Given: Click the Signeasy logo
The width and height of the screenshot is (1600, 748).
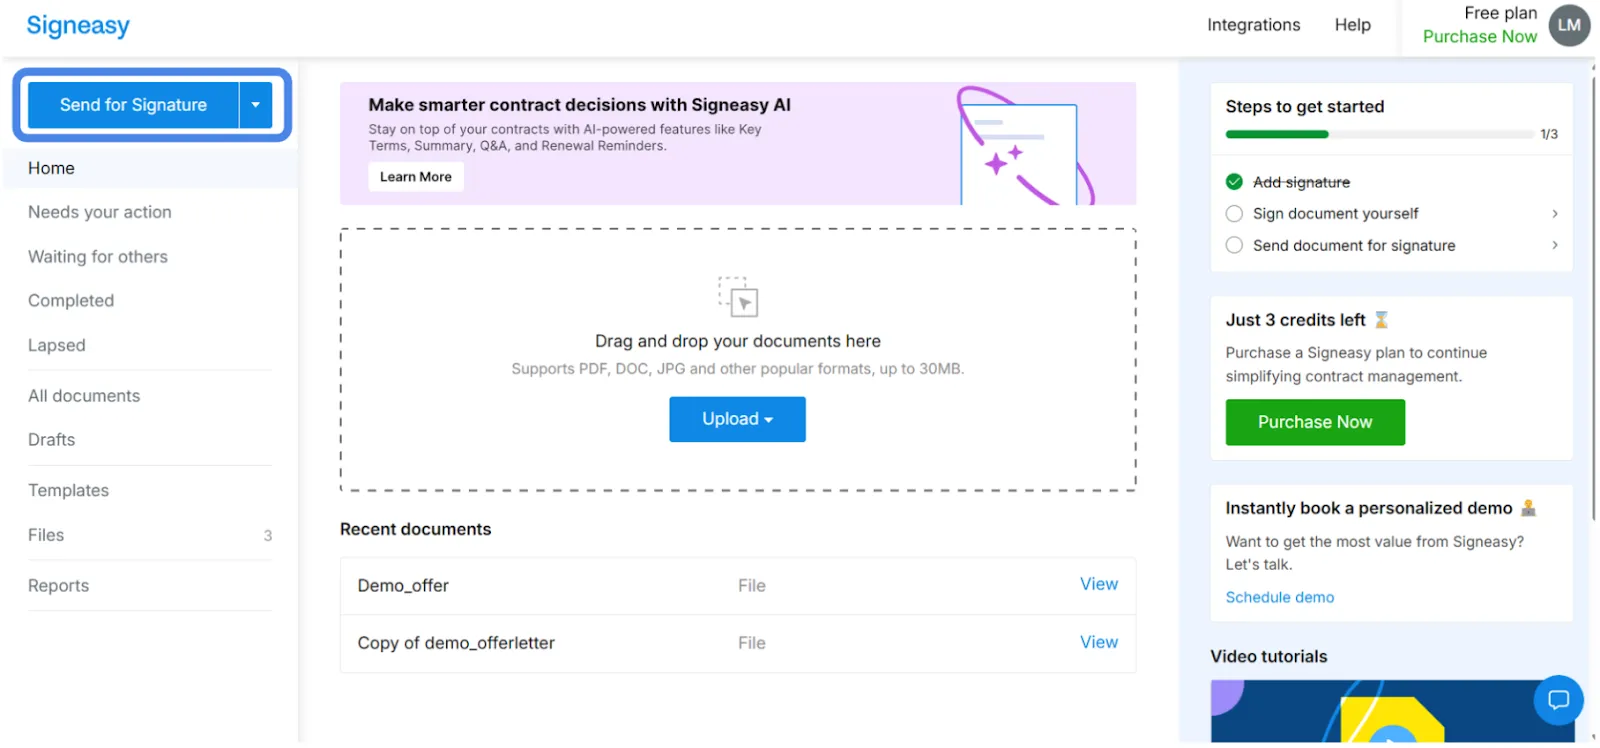Looking at the screenshot, I should (78, 25).
